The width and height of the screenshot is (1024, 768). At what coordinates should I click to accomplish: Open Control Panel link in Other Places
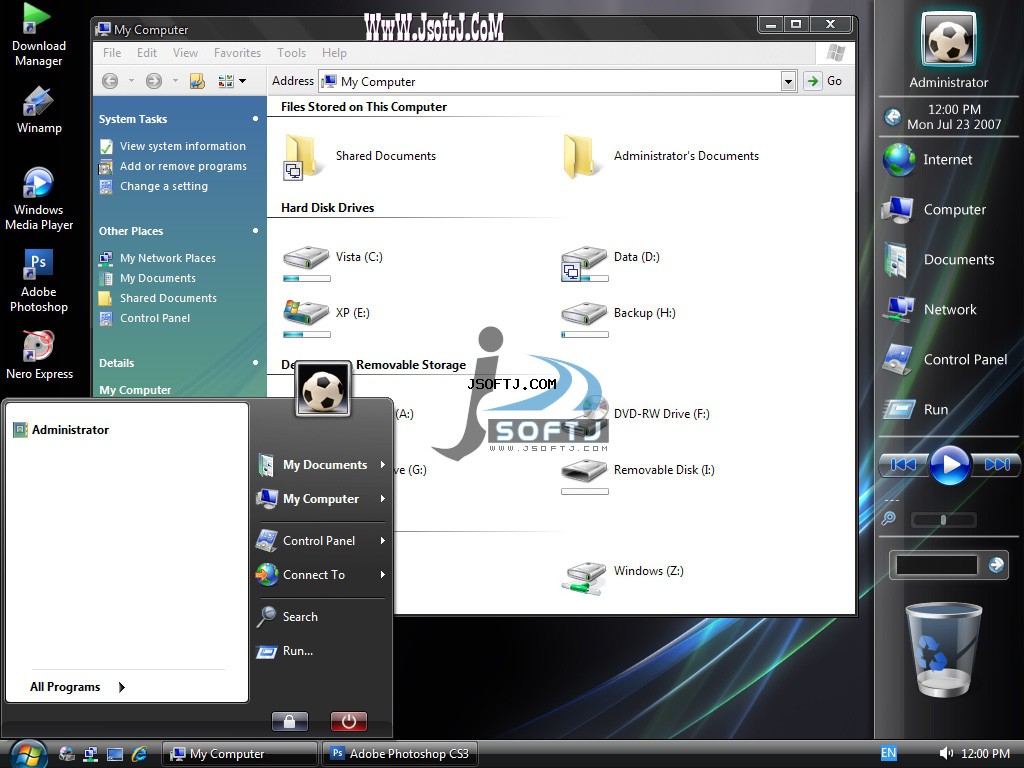coord(155,318)
